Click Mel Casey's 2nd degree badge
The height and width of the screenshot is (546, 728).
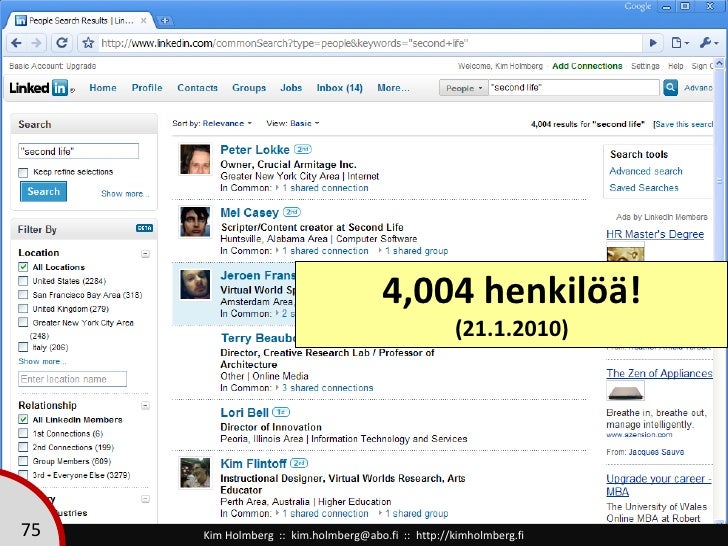point(292,212)
